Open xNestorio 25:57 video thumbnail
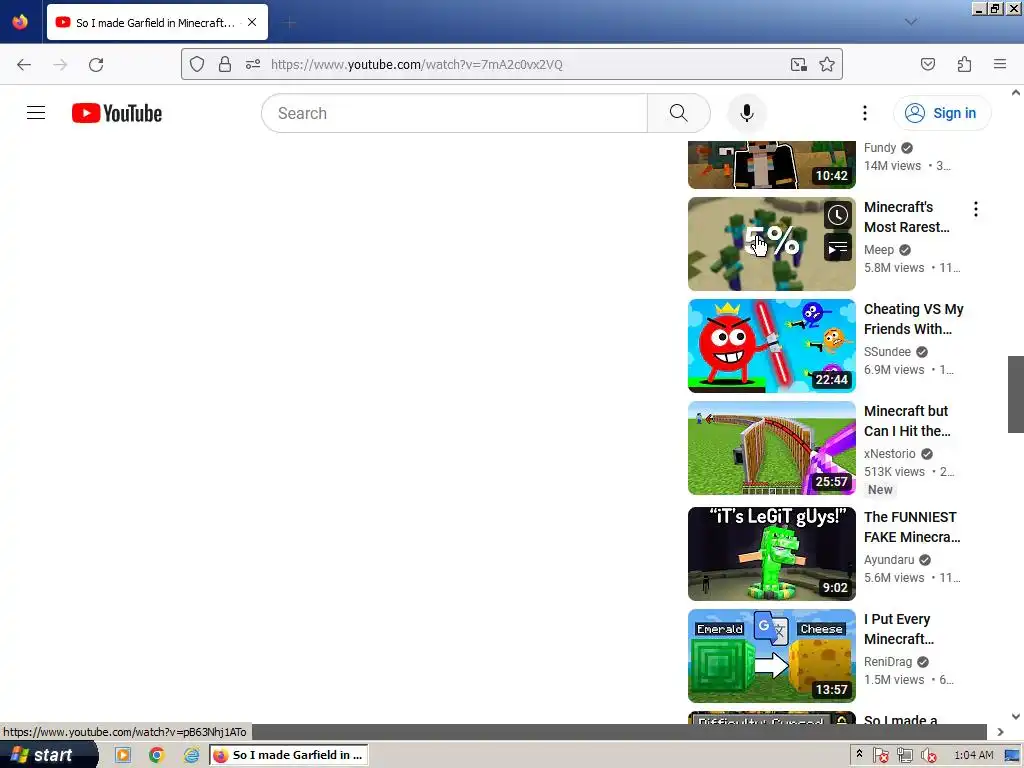1024x768 pixels. point(771,447)
